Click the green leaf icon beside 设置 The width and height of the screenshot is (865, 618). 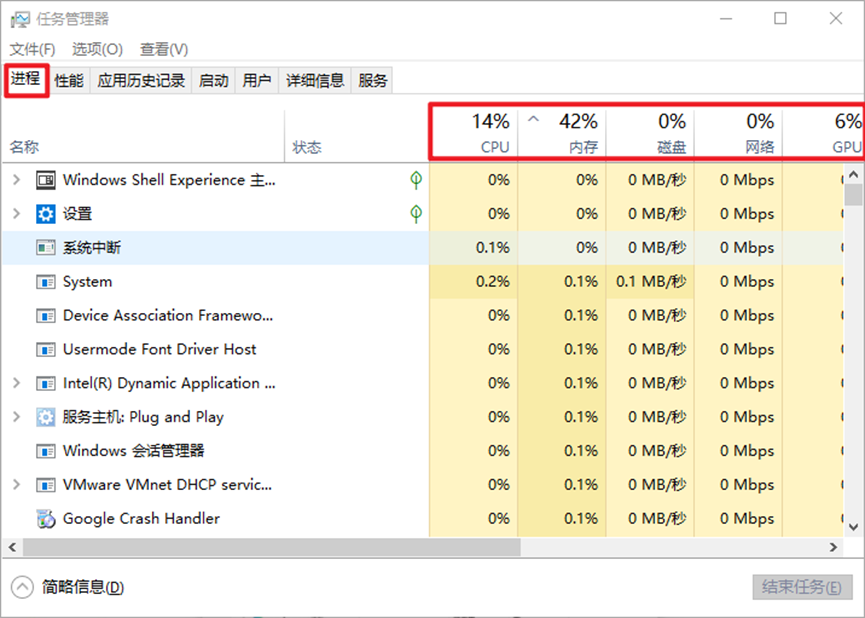click(x=416, y=214)
